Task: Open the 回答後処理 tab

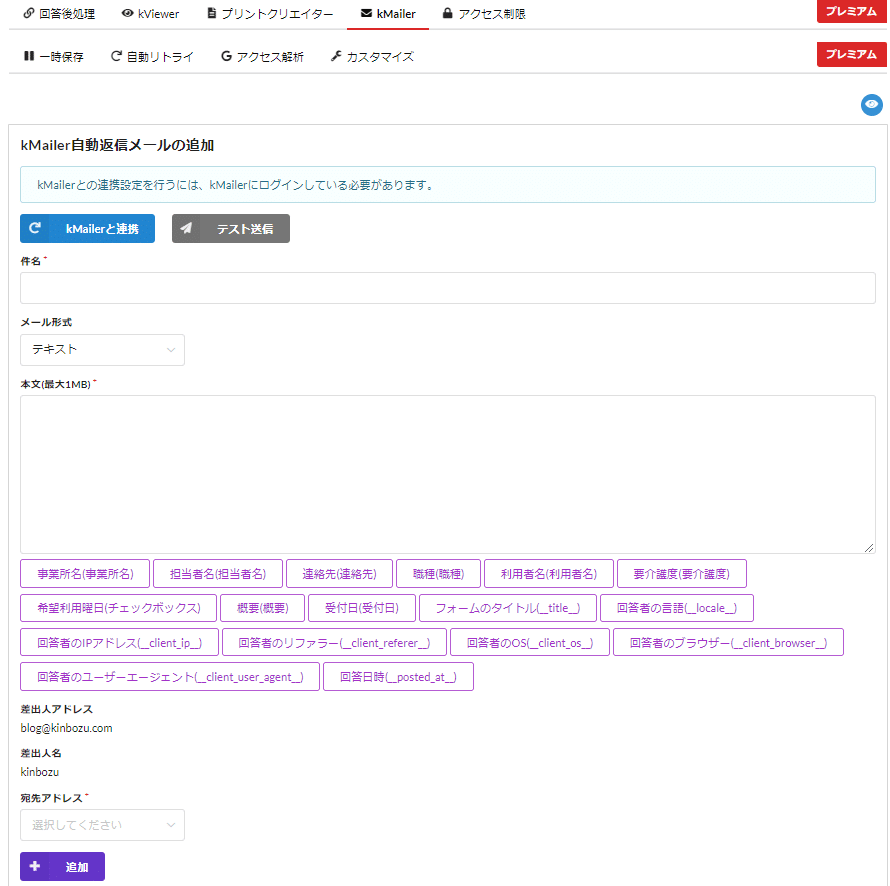Action: (59, 14)
